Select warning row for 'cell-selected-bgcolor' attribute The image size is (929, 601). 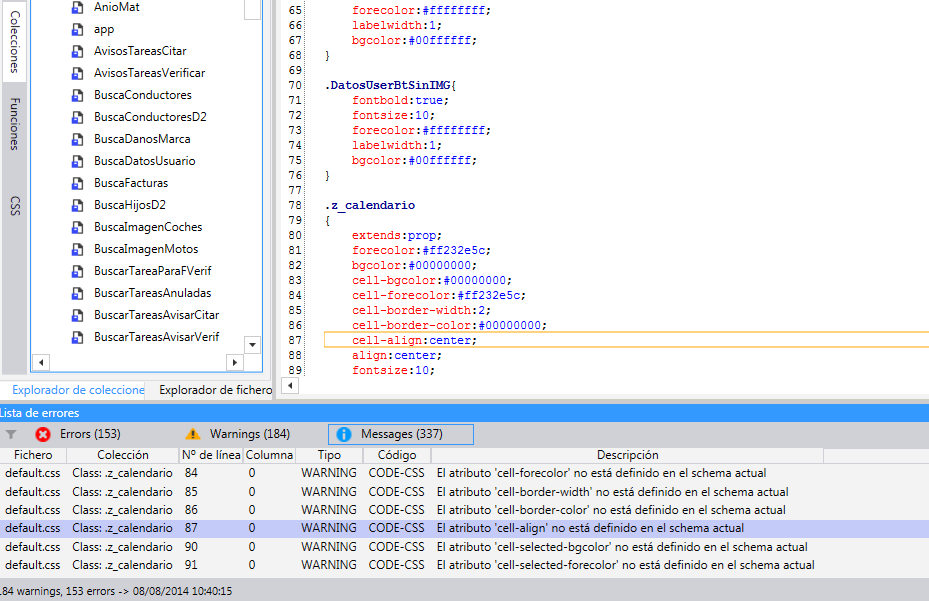click(x=464, y=546)
